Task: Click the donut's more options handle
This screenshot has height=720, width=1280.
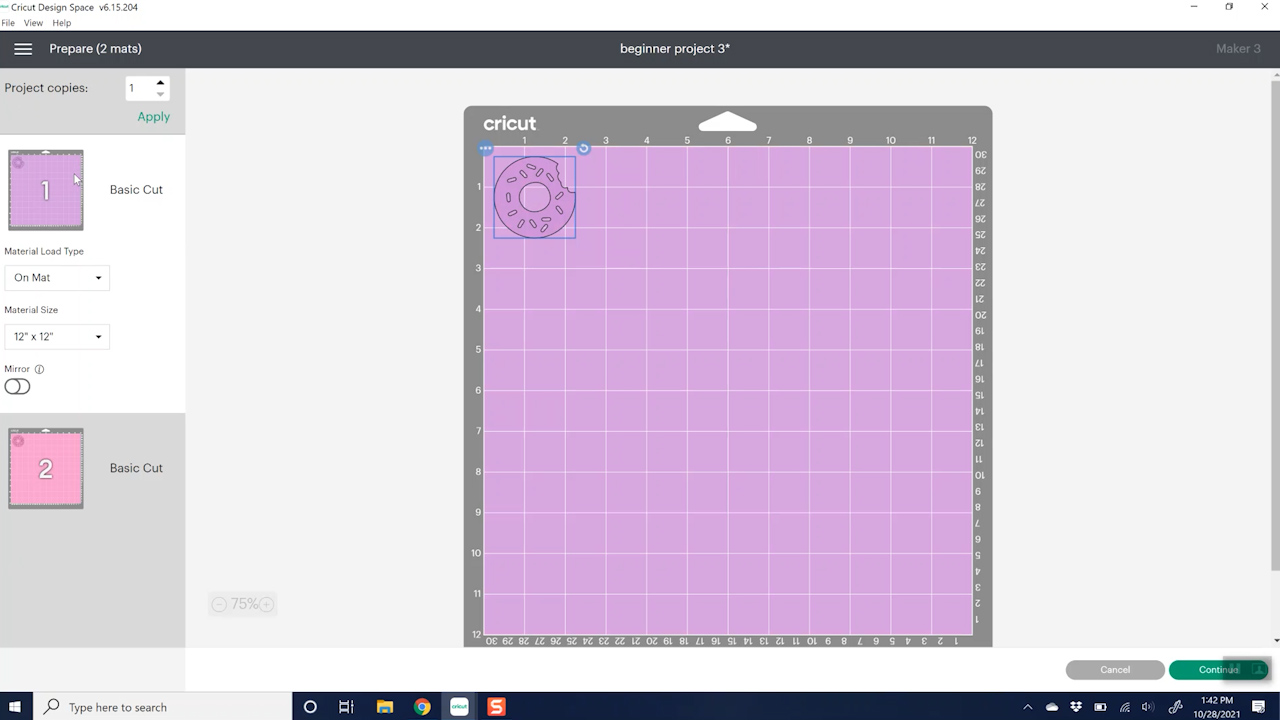Action: 485,149
